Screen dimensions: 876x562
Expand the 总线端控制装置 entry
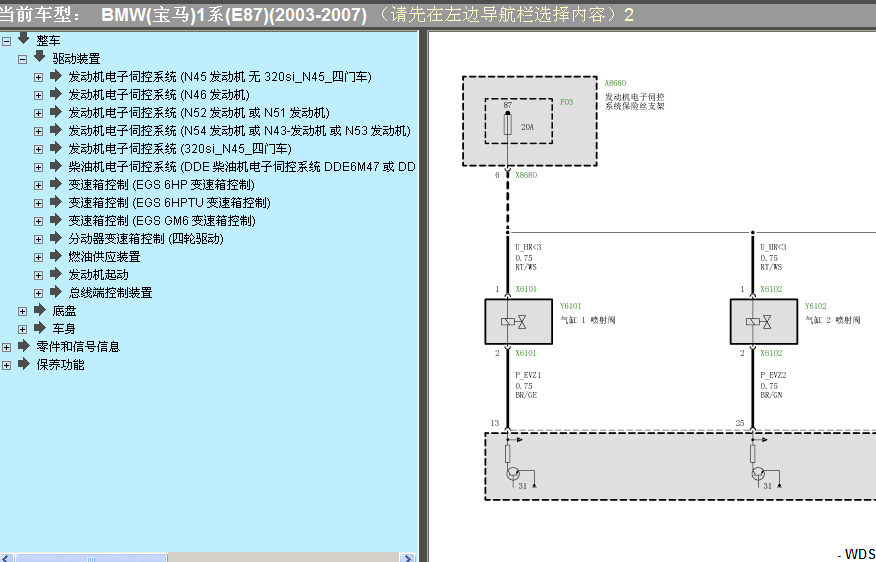click(x=38, y=293)
